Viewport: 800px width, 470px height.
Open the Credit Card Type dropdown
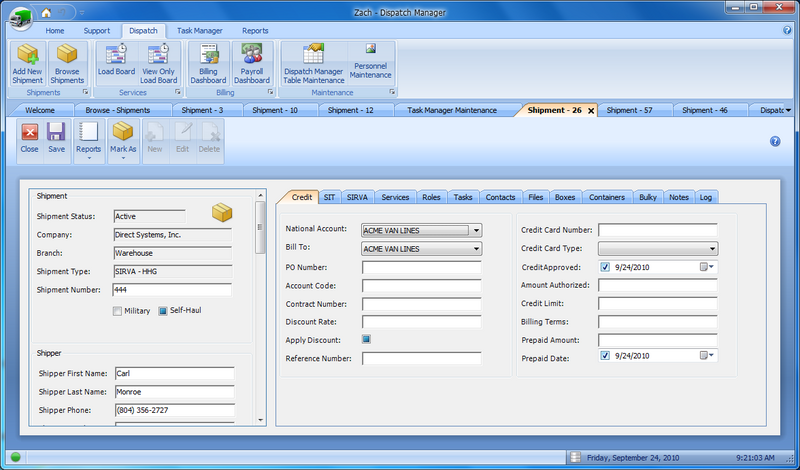[712, 249]
